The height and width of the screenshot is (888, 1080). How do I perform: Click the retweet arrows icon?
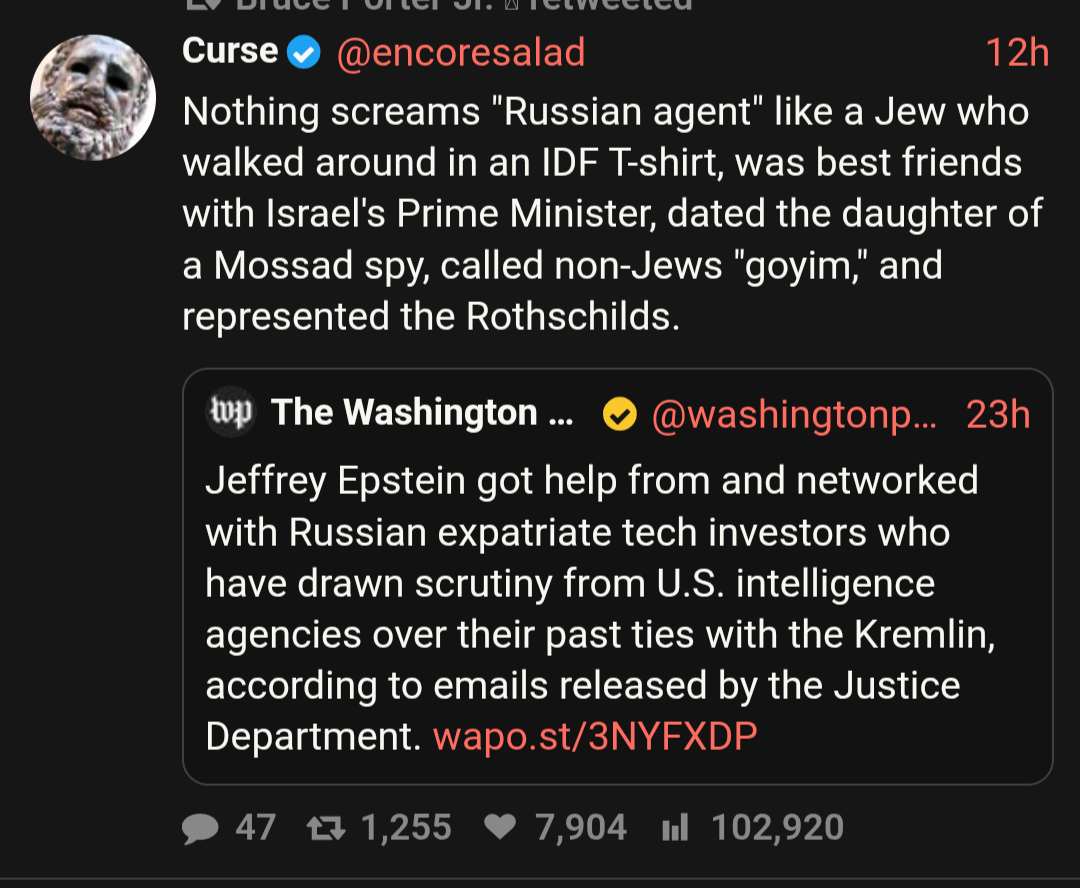(324, 828)
